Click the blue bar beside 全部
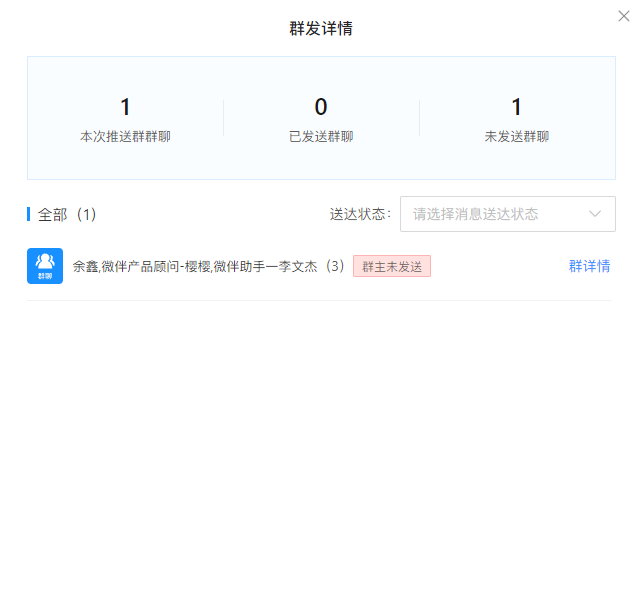 tap(29, 215)
